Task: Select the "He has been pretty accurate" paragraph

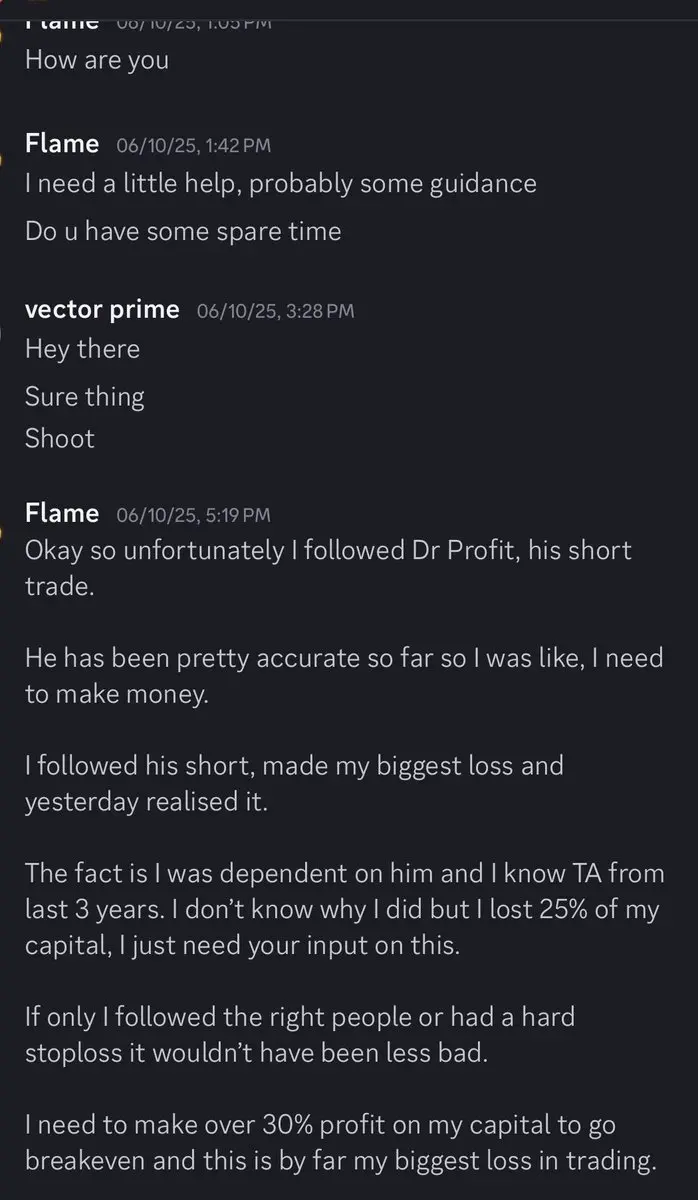Action: point(343,677)
